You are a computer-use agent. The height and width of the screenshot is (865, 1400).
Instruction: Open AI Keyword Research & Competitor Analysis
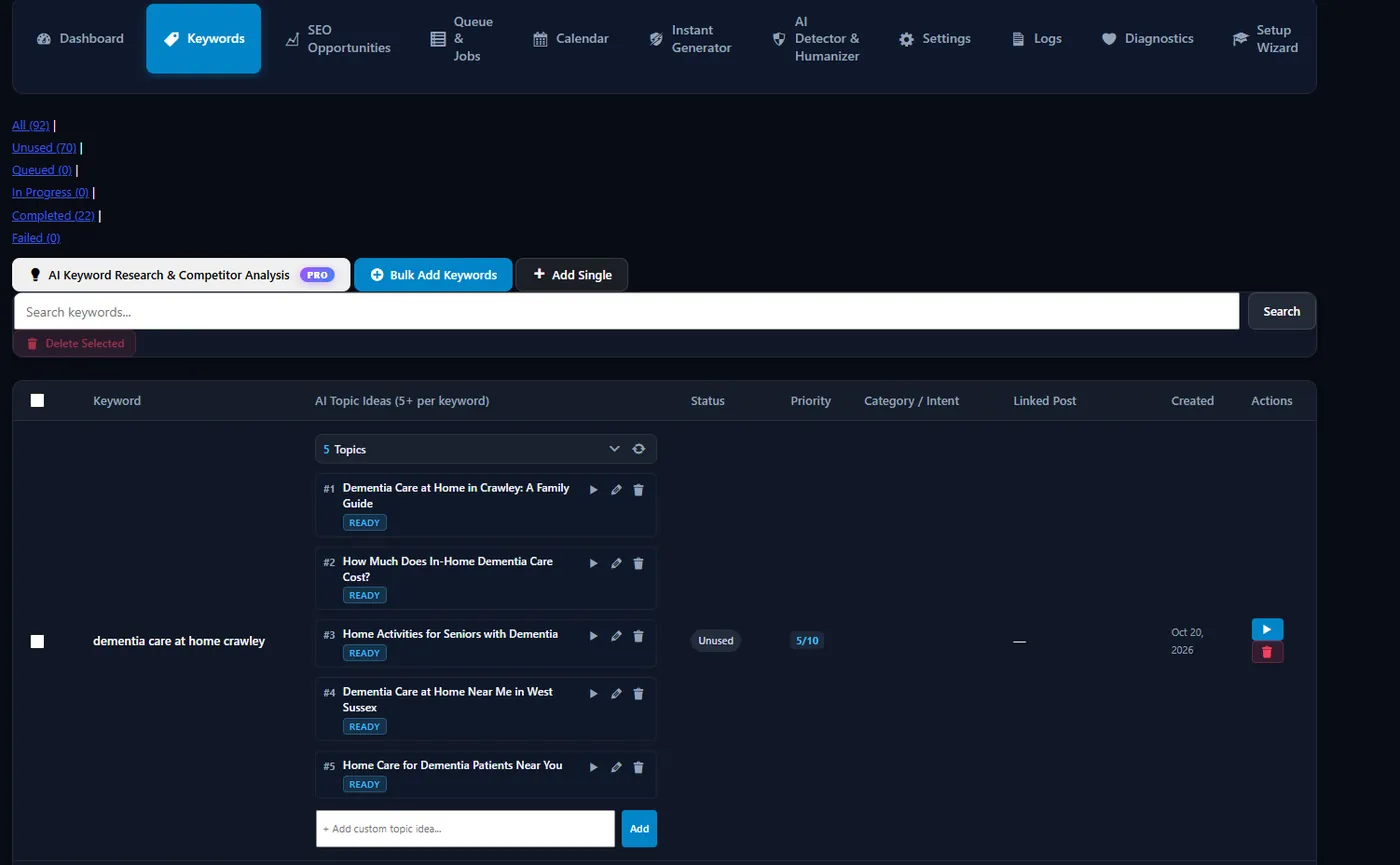coord(181,275)
